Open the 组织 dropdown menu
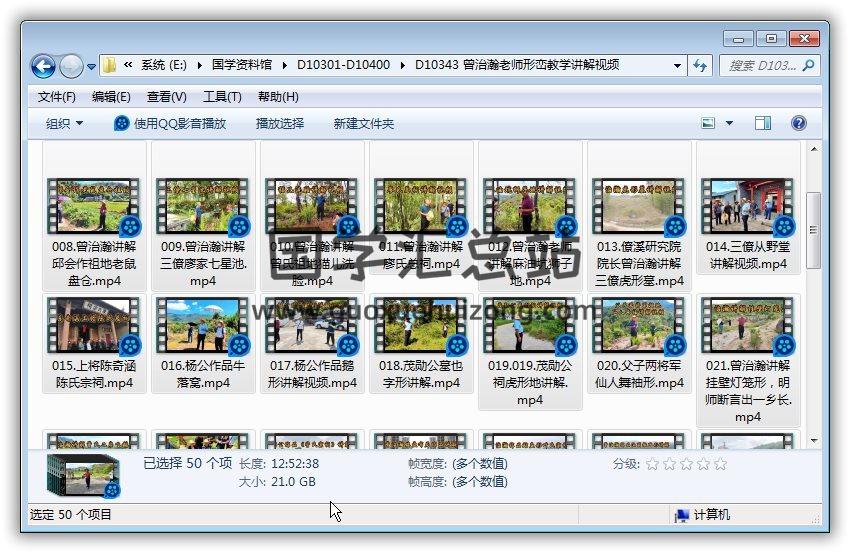 point(65,123)
